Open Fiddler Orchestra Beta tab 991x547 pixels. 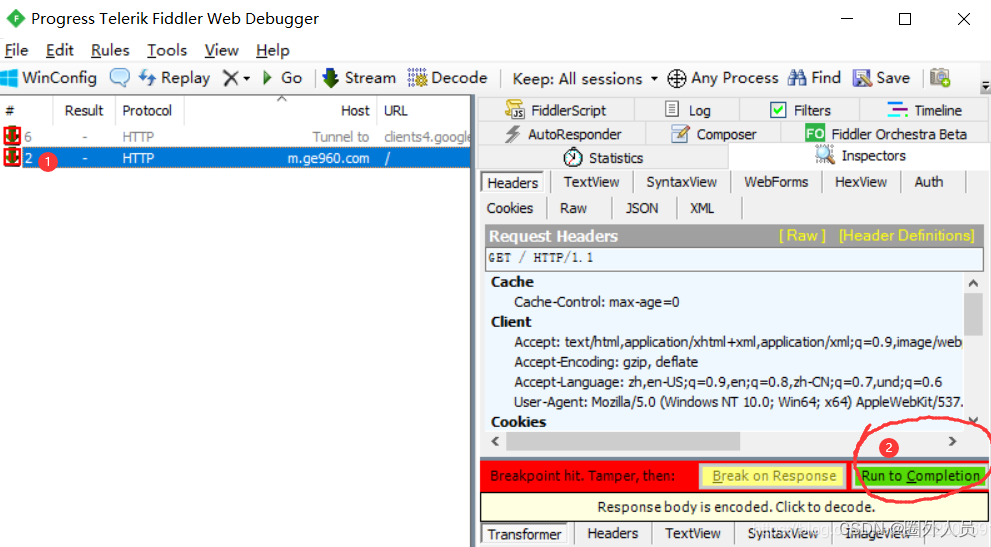click(x=885, y=134)
